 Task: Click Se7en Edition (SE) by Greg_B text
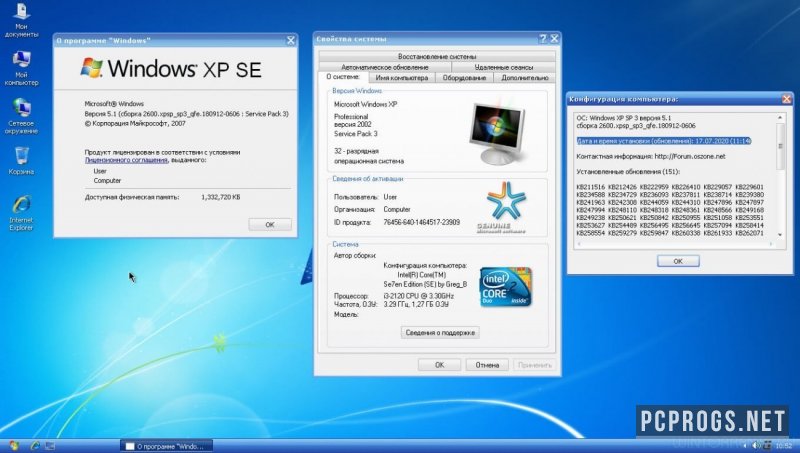click(425, 284)
